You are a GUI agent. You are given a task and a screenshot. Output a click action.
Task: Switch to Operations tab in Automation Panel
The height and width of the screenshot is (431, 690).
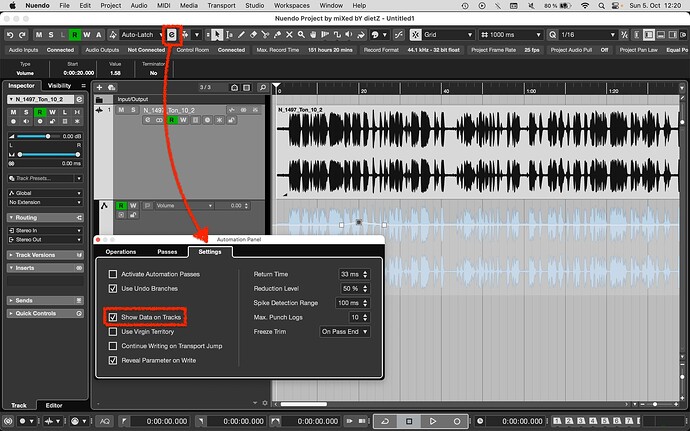click(x=121, y=252)
